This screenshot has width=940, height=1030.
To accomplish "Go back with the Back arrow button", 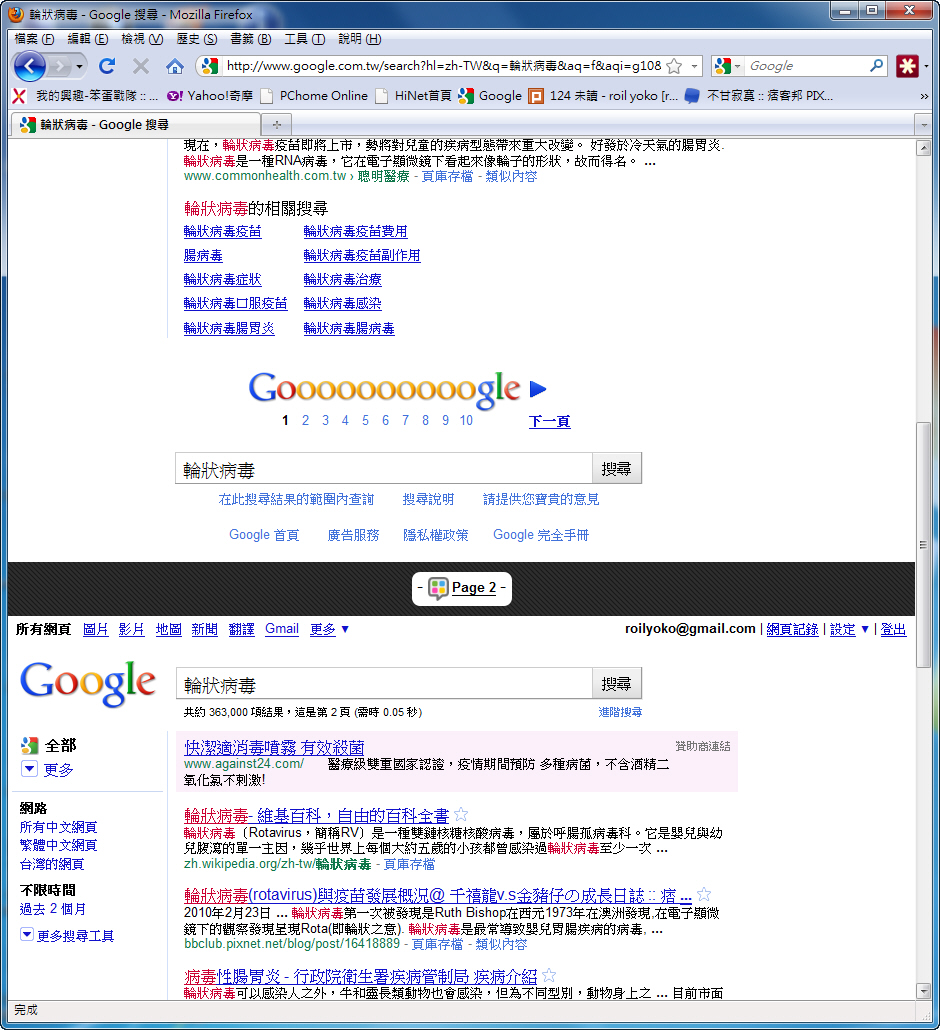I will click(29, 66).
